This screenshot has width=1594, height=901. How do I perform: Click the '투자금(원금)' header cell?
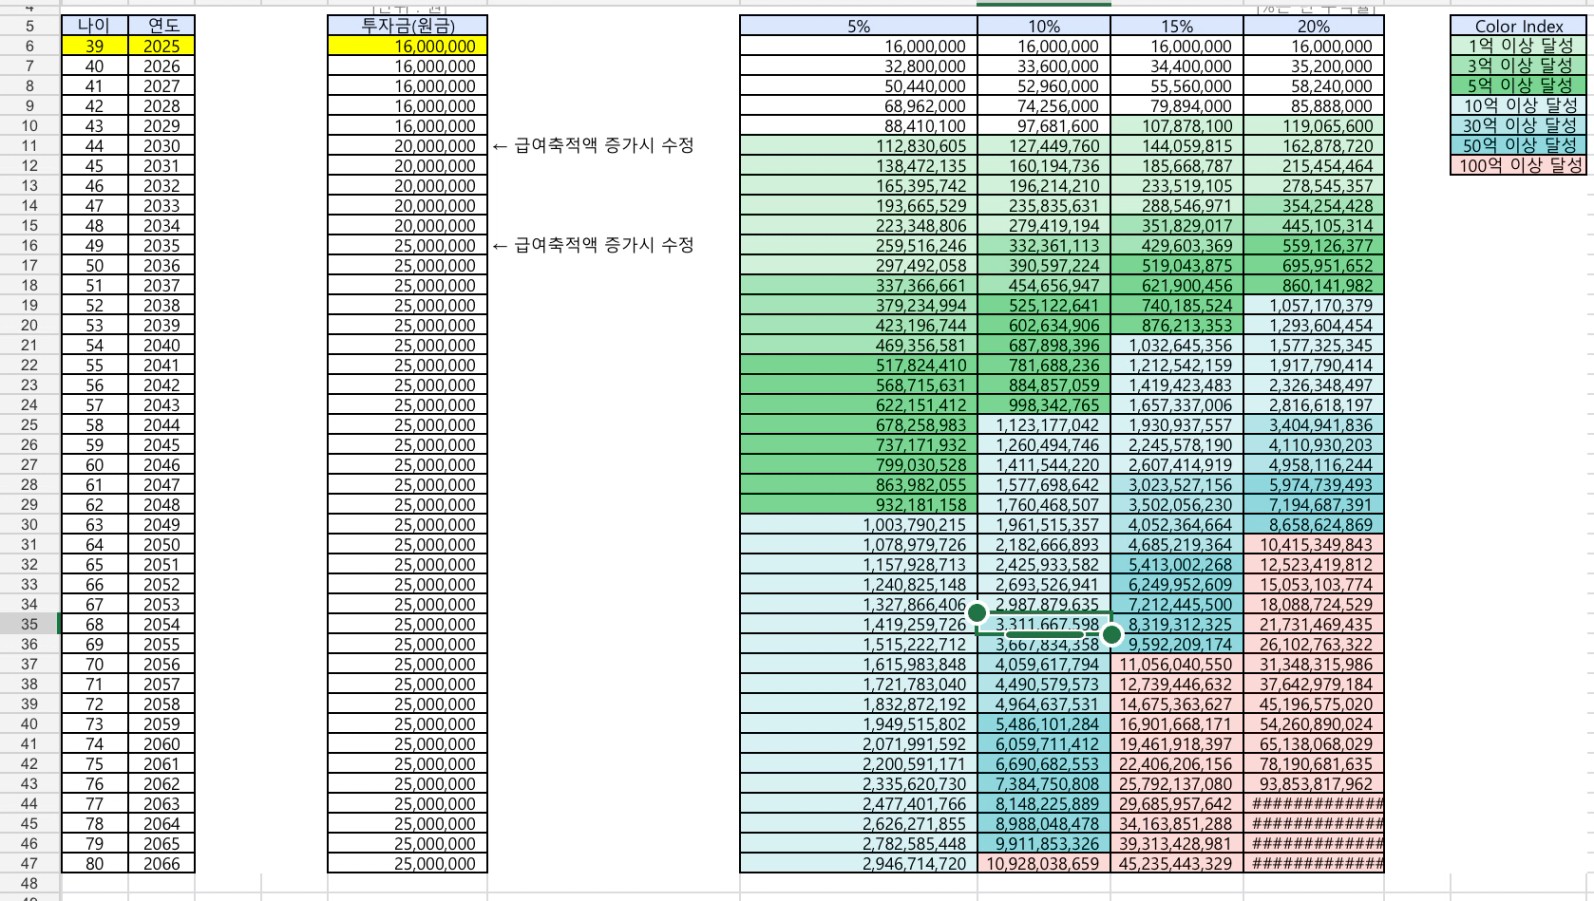click(407, 26)
